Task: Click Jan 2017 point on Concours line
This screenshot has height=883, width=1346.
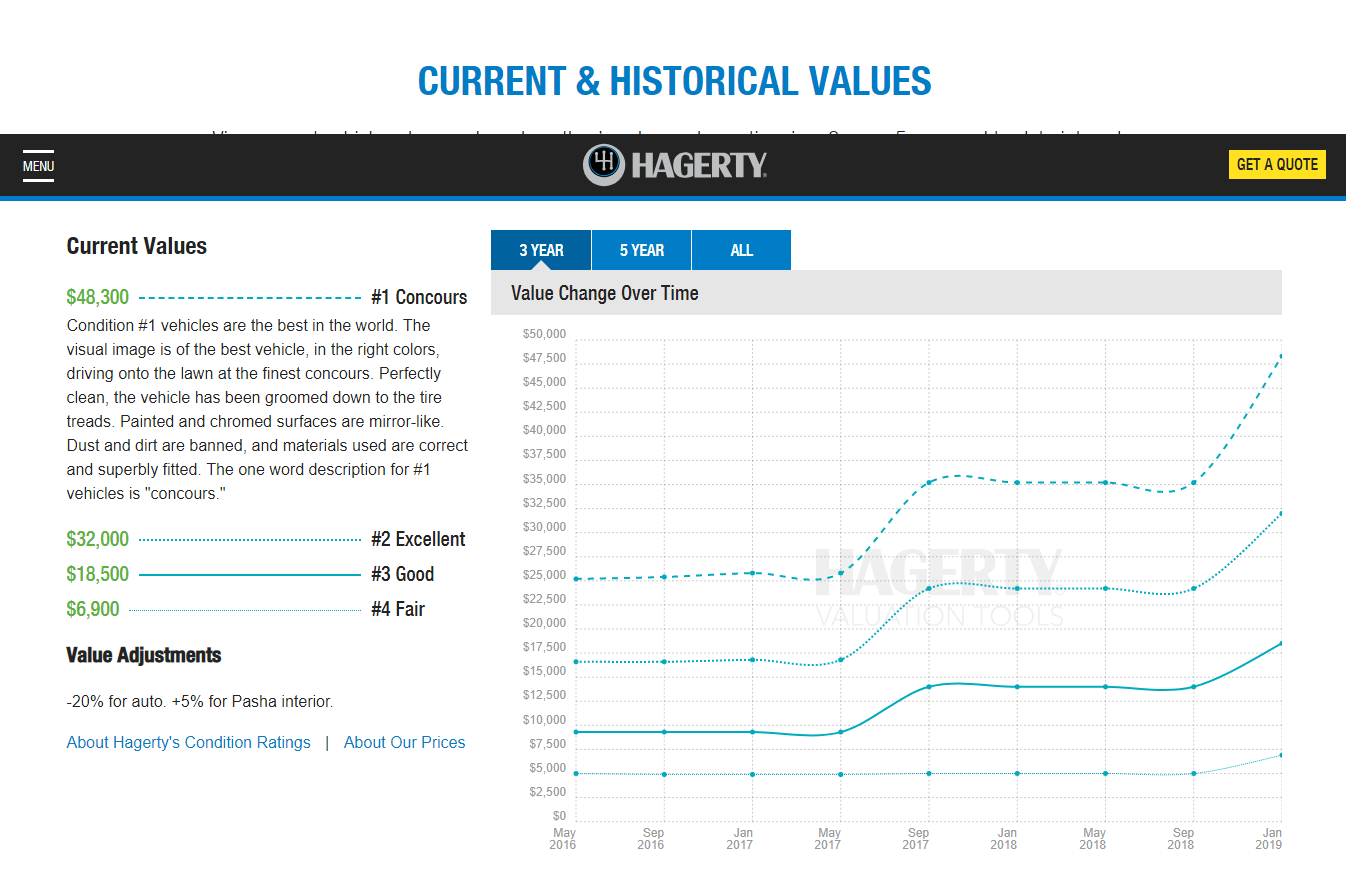Action: [752, 572]
